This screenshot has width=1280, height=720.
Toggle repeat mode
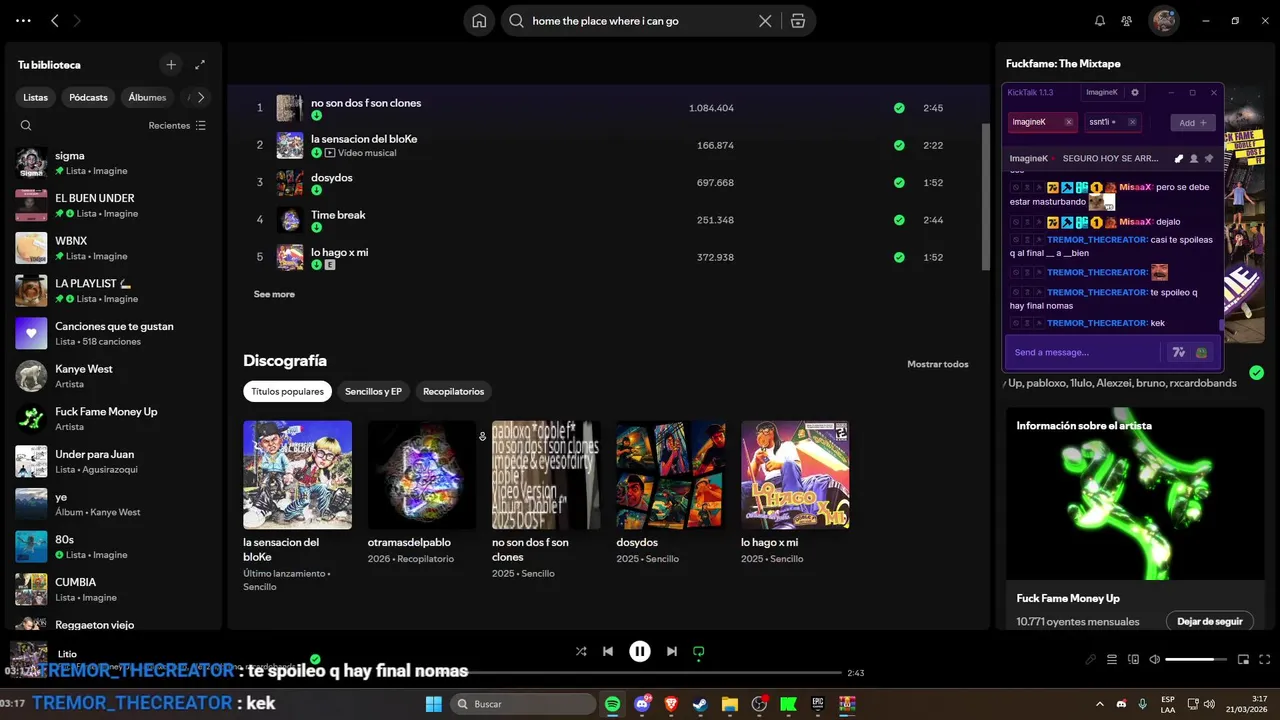(698, 651)
